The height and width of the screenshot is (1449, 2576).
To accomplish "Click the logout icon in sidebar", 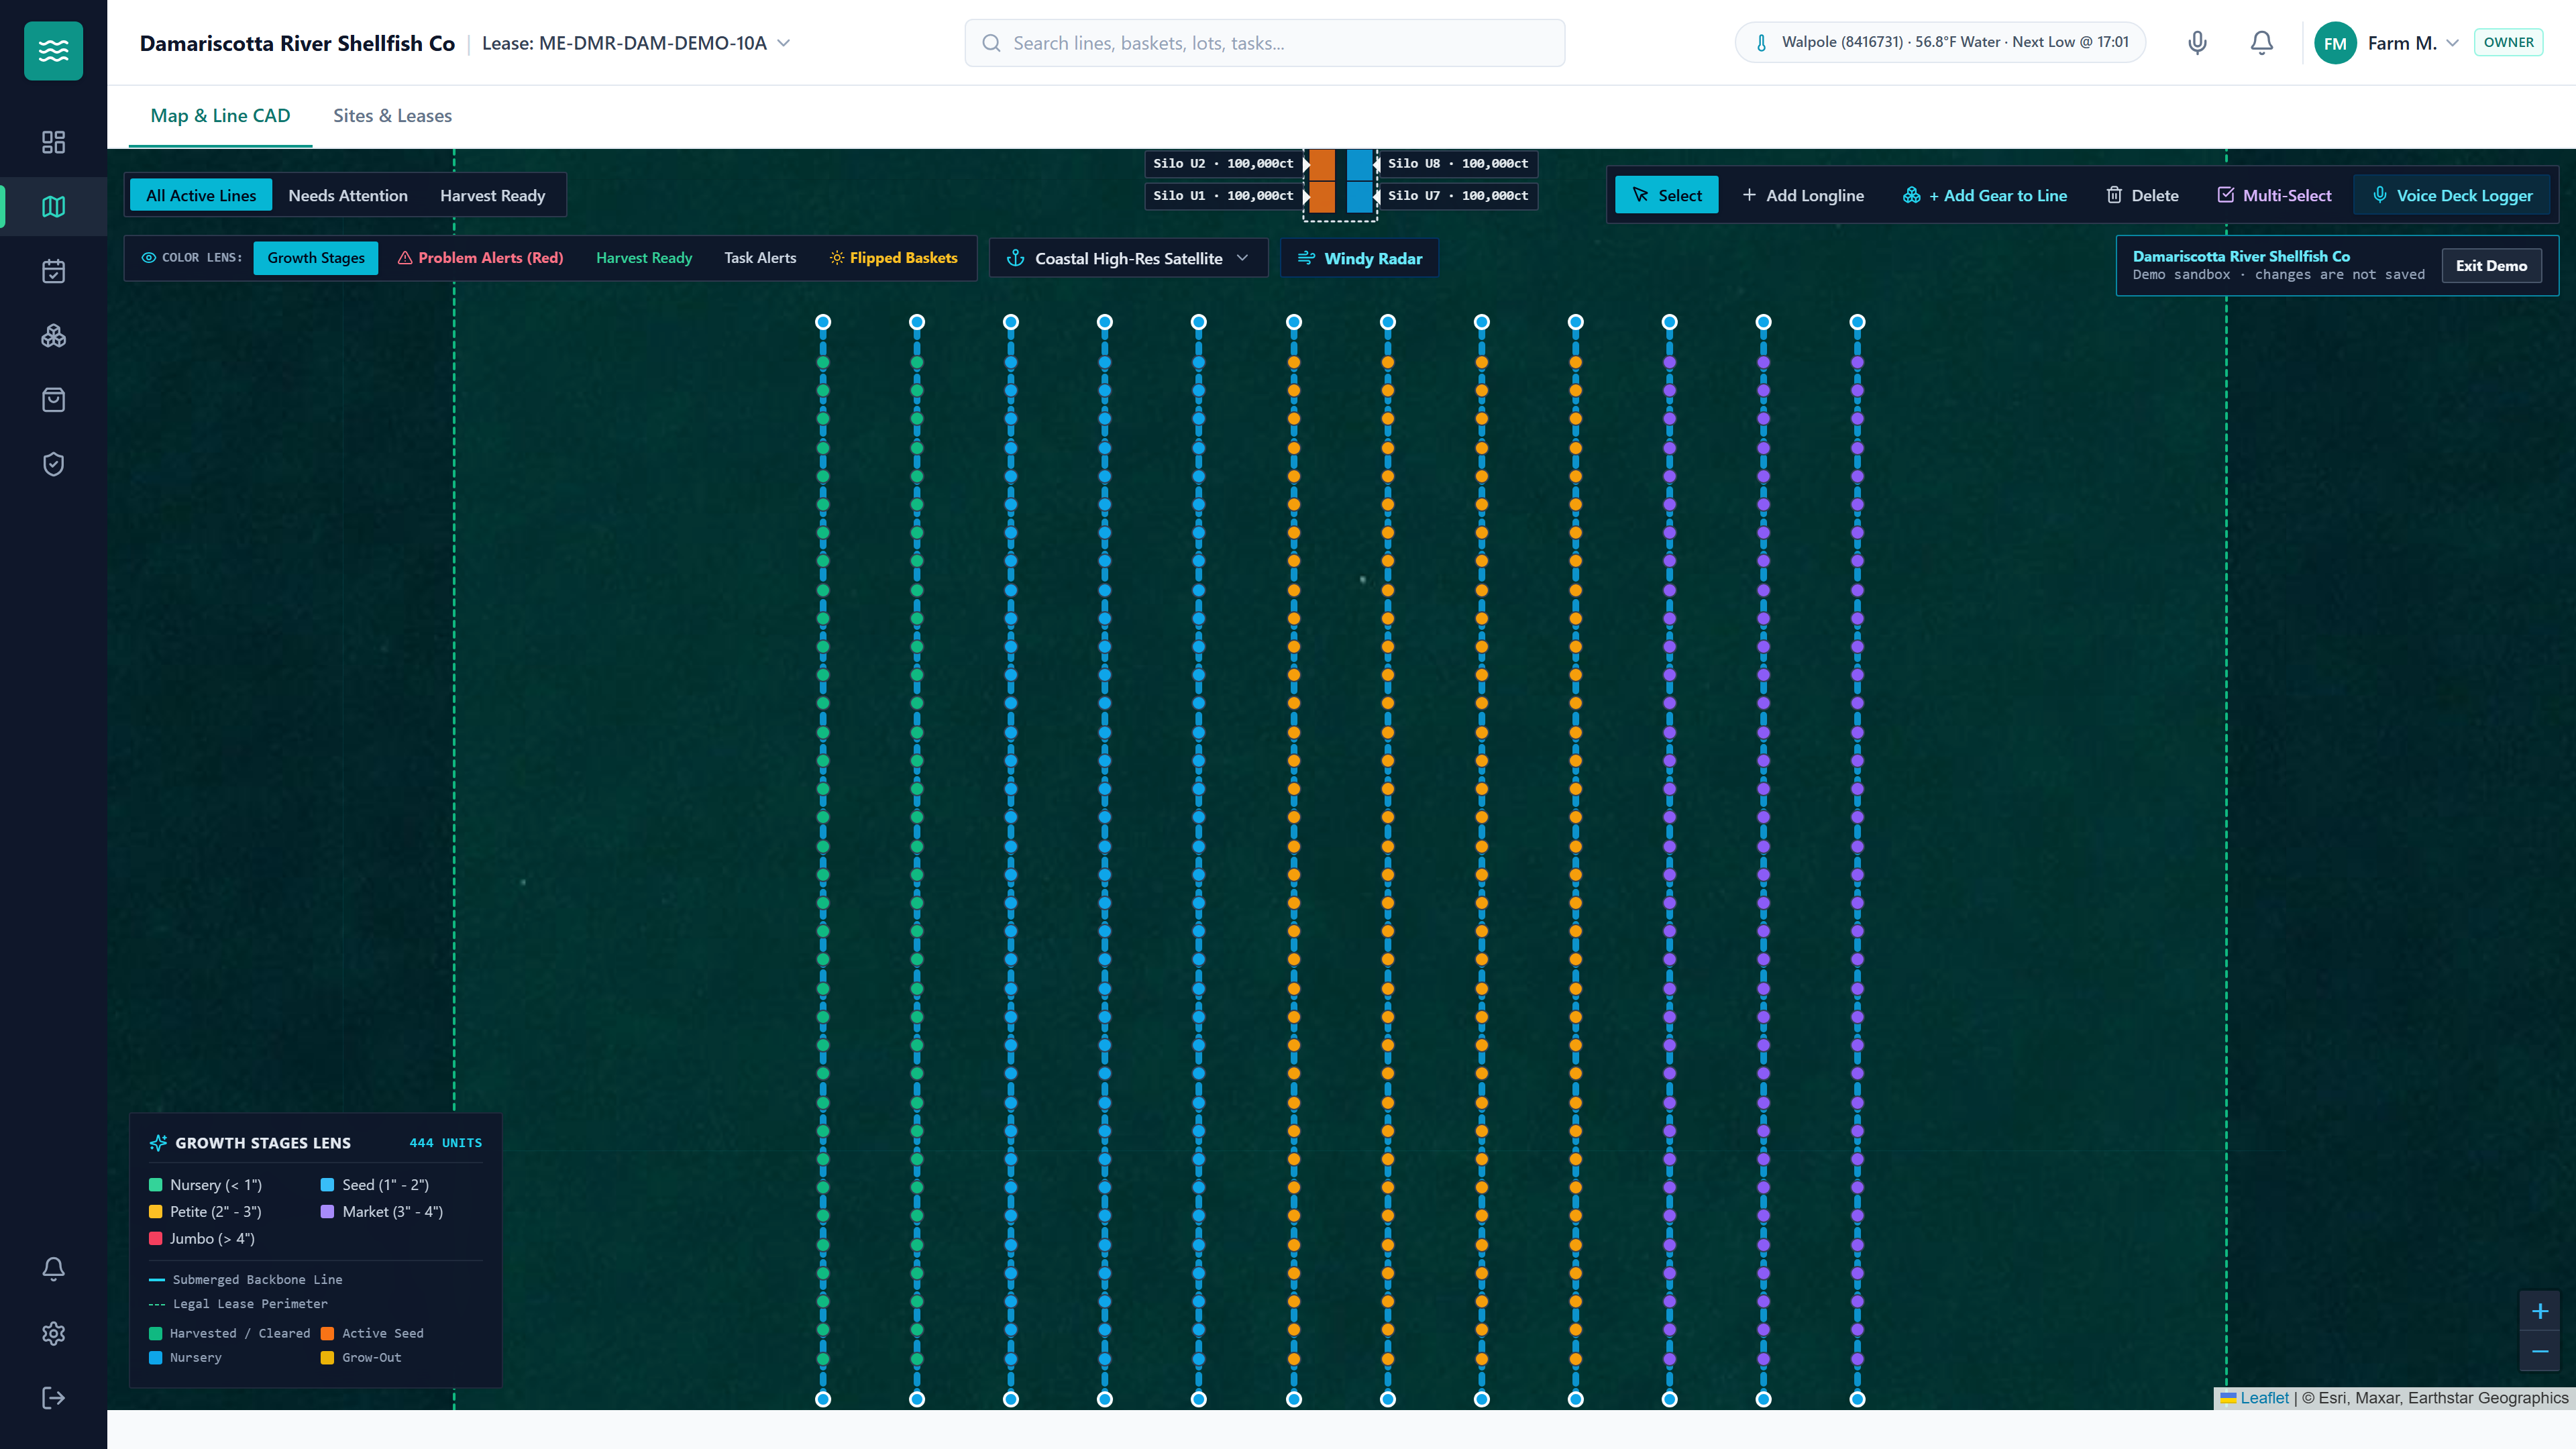I will click(53, 1398).
